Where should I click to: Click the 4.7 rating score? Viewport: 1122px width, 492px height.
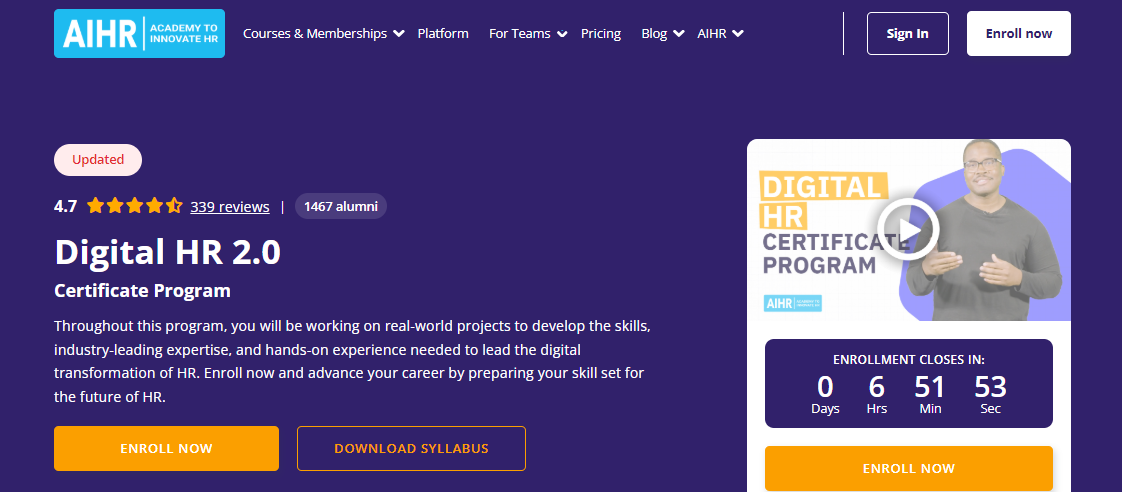tap(65, 207)
